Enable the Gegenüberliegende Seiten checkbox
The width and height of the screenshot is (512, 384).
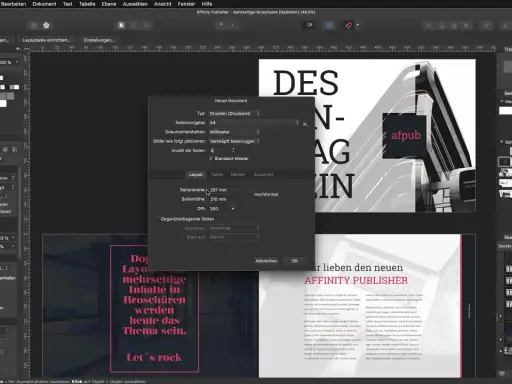pyautogui.click(x=157, y=219)
